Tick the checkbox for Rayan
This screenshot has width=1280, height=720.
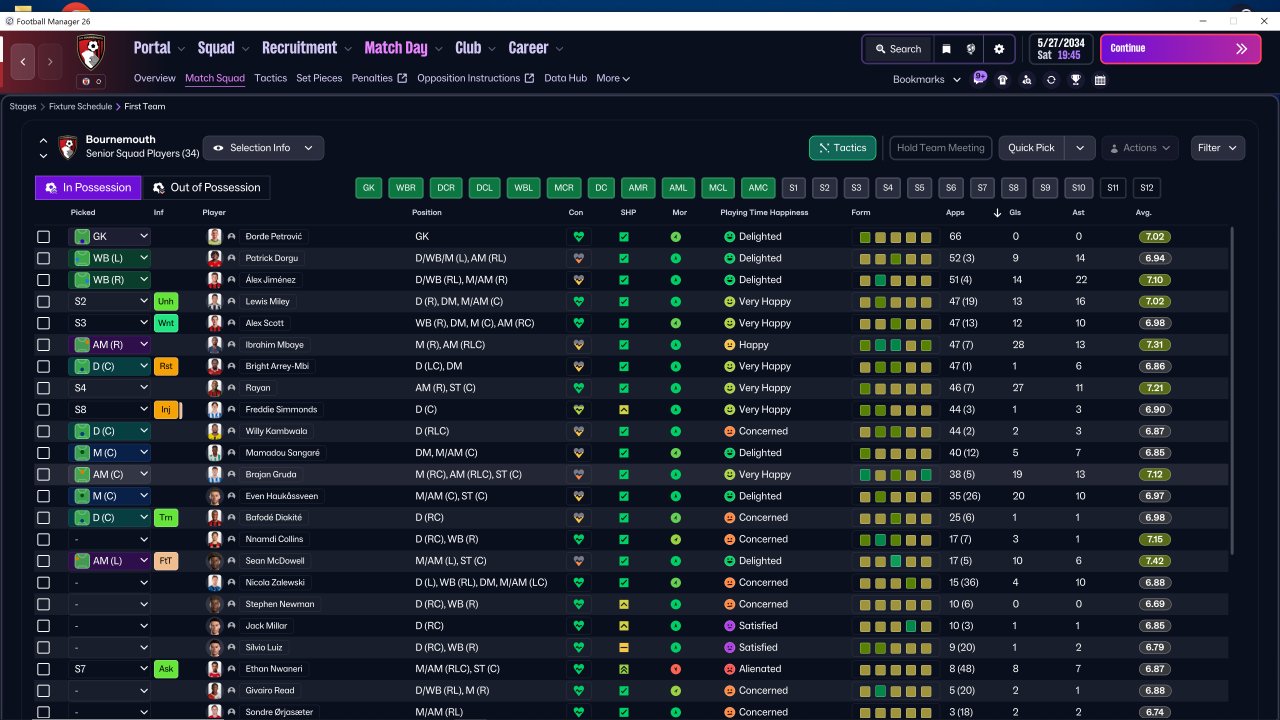coord(43,388)
